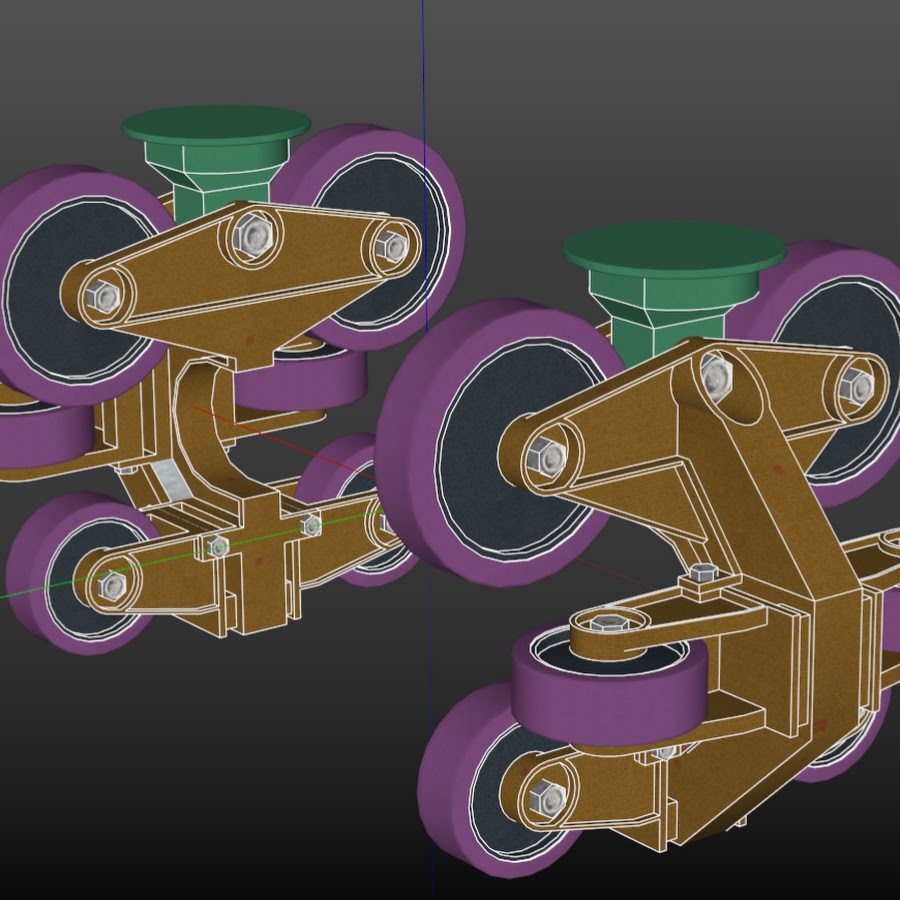The image size is (900, 900).
Task: Select the green cap on left assembly
Action: [215, 125]
